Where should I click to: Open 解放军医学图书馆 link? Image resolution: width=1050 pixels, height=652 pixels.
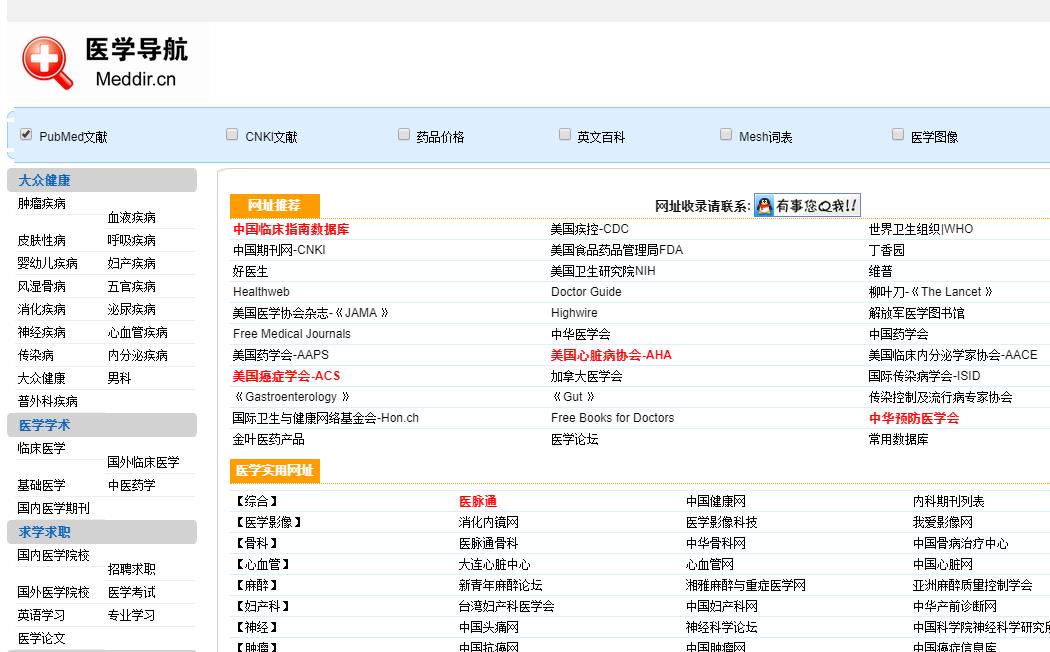(916, 313)
